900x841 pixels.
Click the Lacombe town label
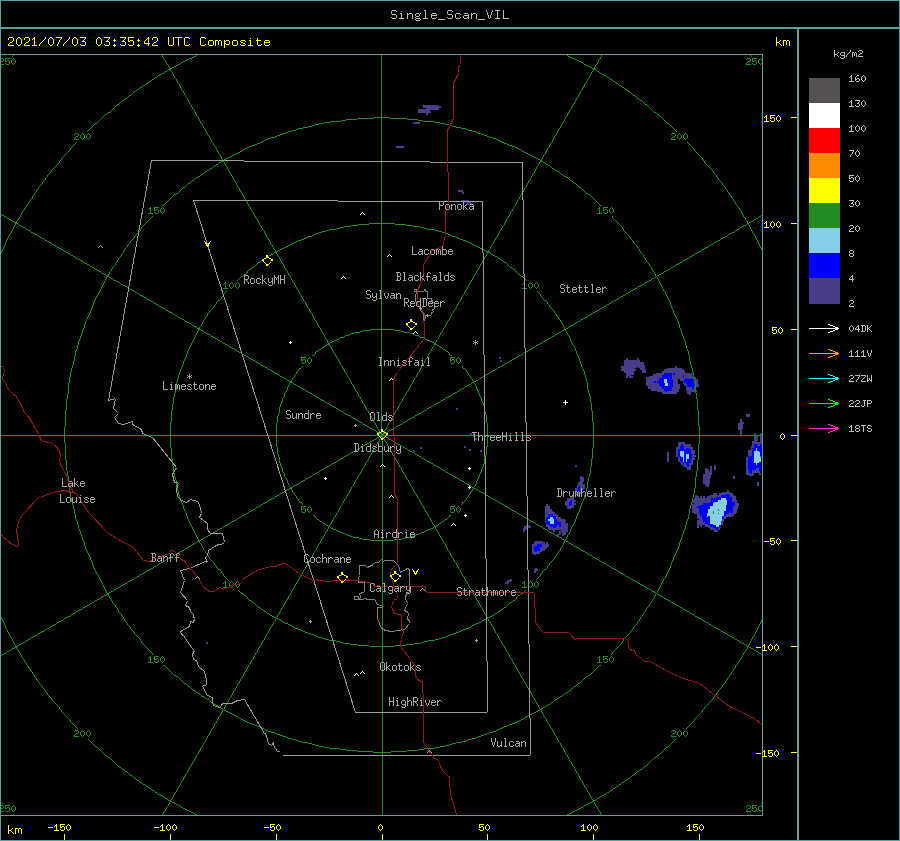coord(432,251)
